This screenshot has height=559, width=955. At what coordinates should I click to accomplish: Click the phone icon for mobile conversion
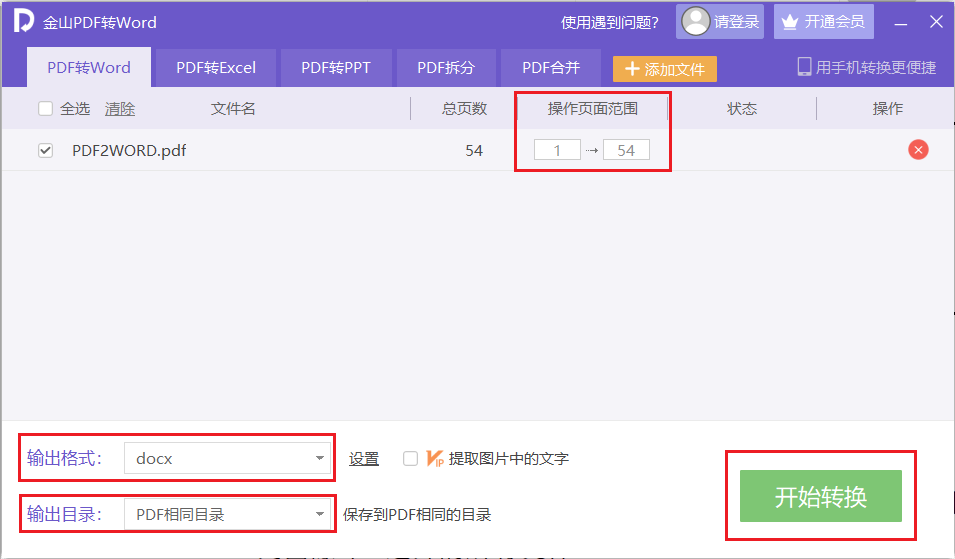[804, 66]
